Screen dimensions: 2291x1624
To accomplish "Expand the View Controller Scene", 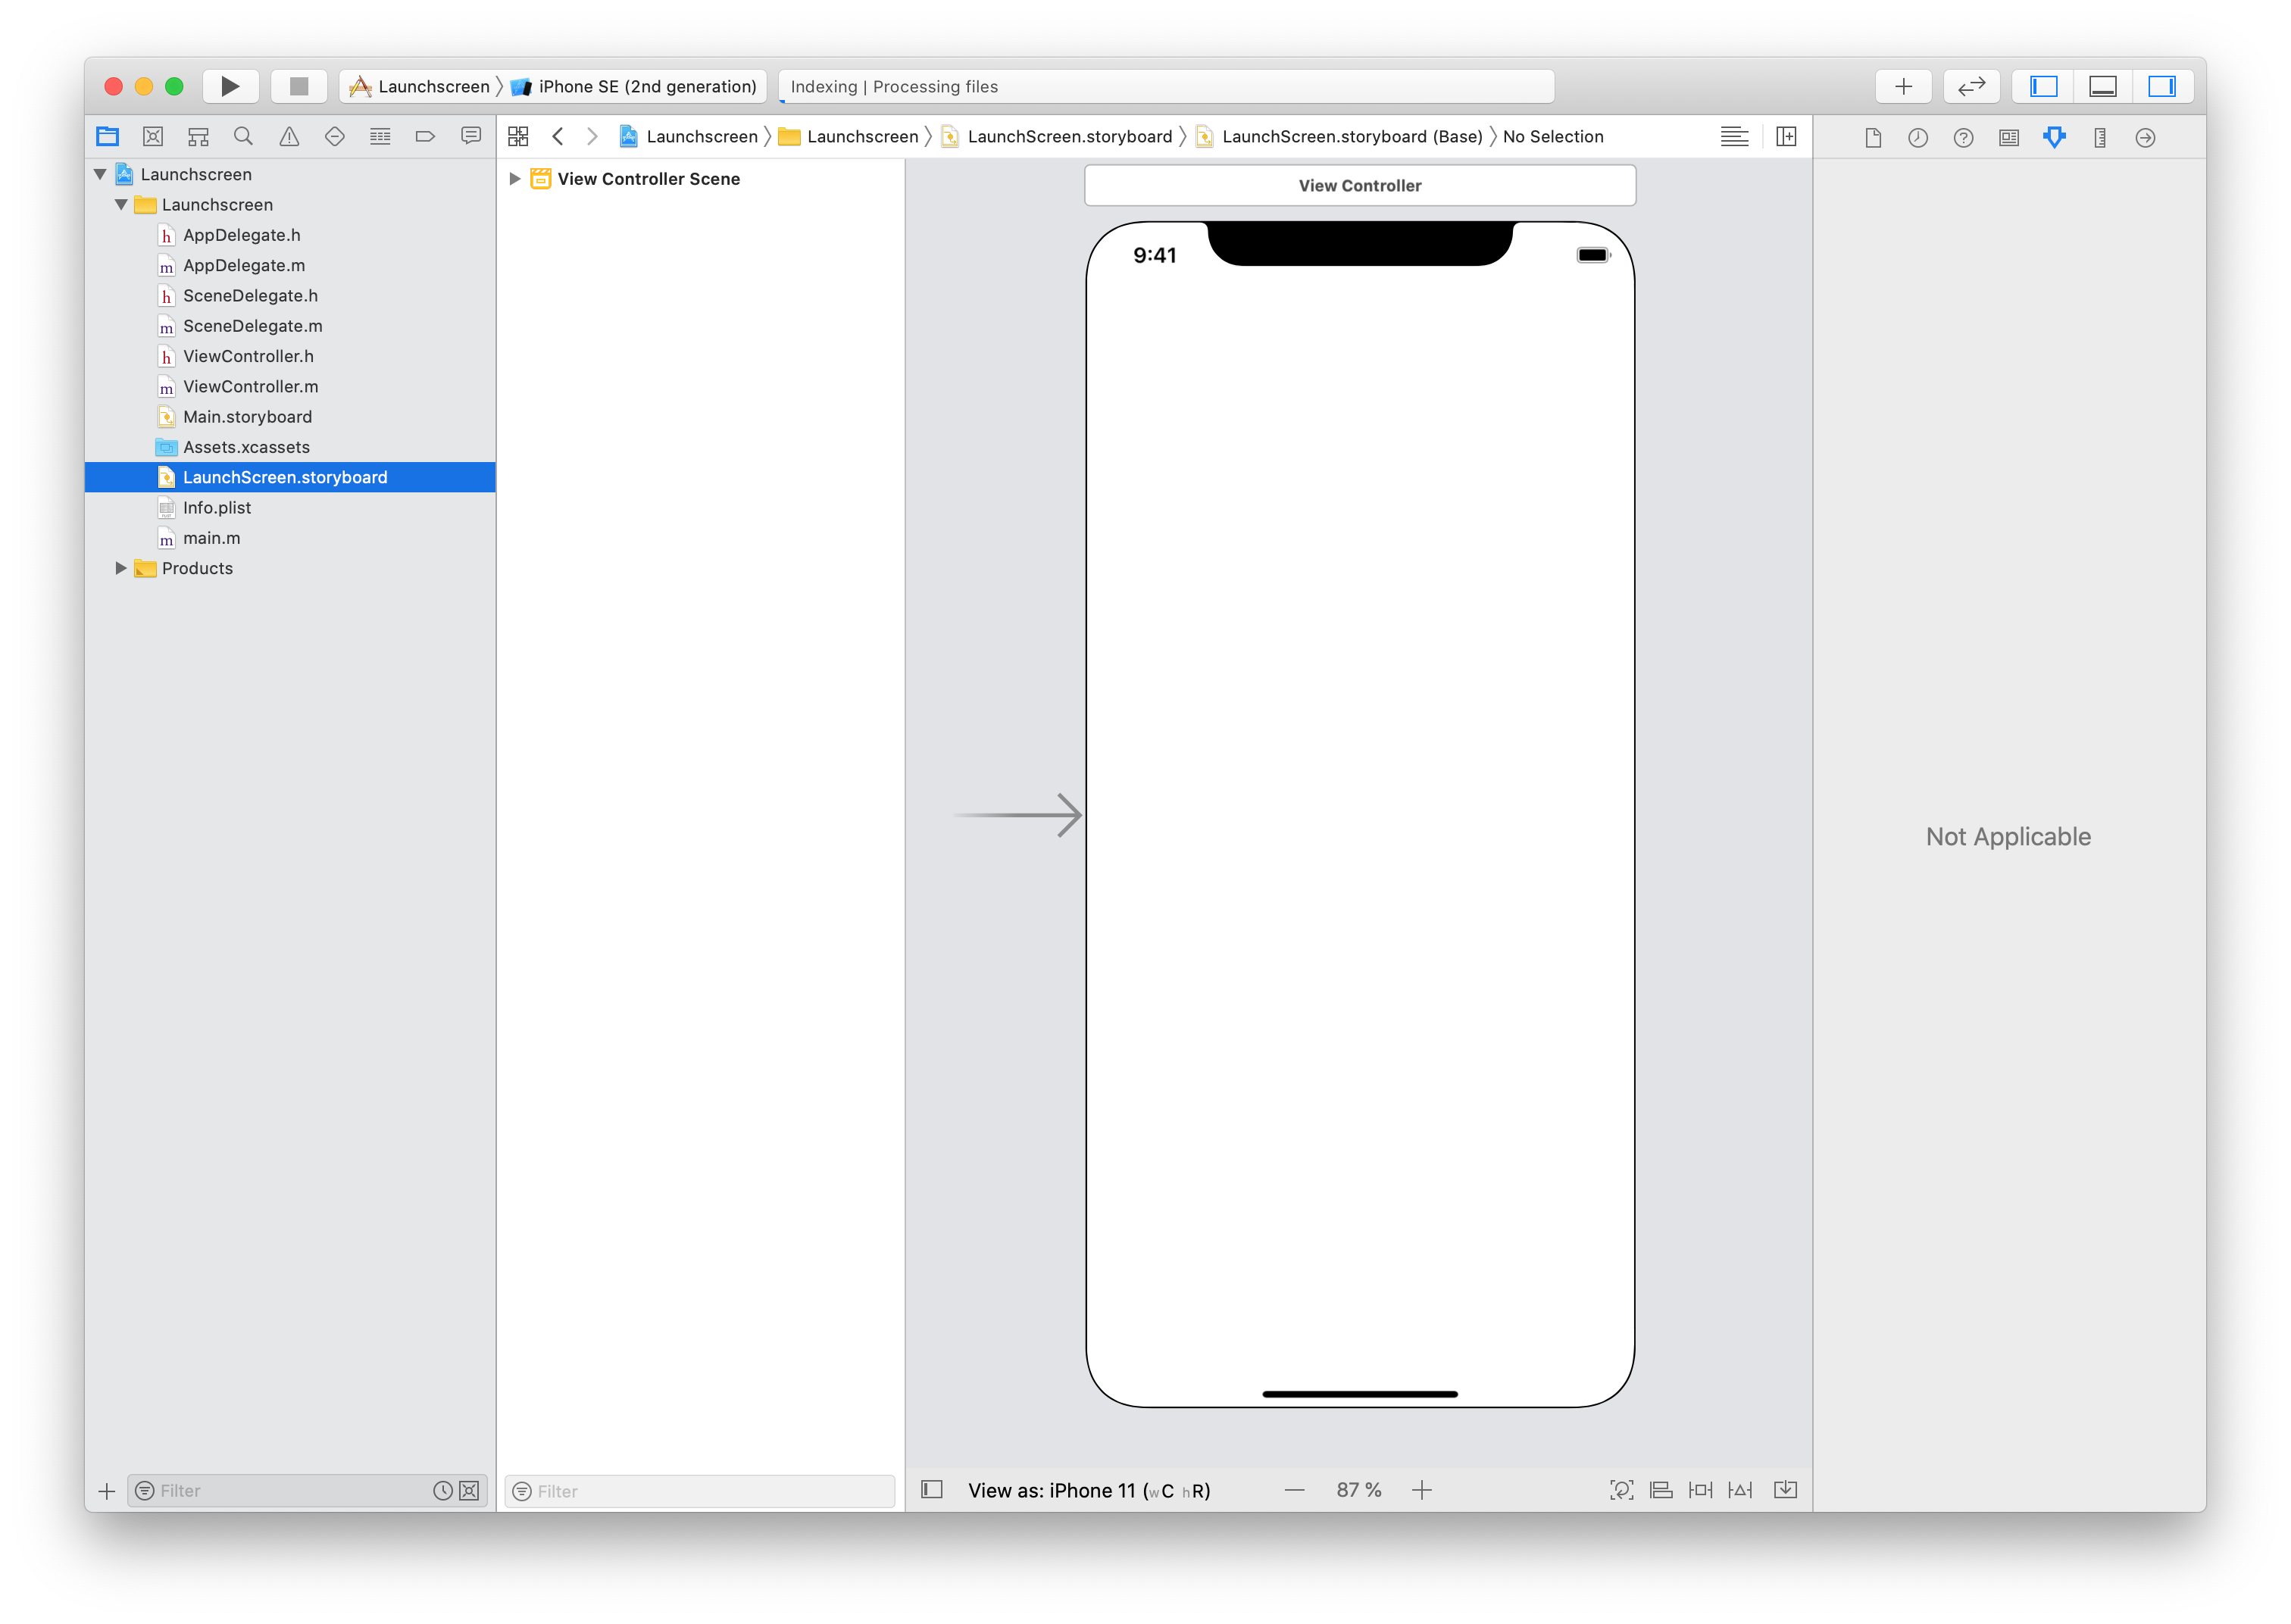I will tap(515, 178).
